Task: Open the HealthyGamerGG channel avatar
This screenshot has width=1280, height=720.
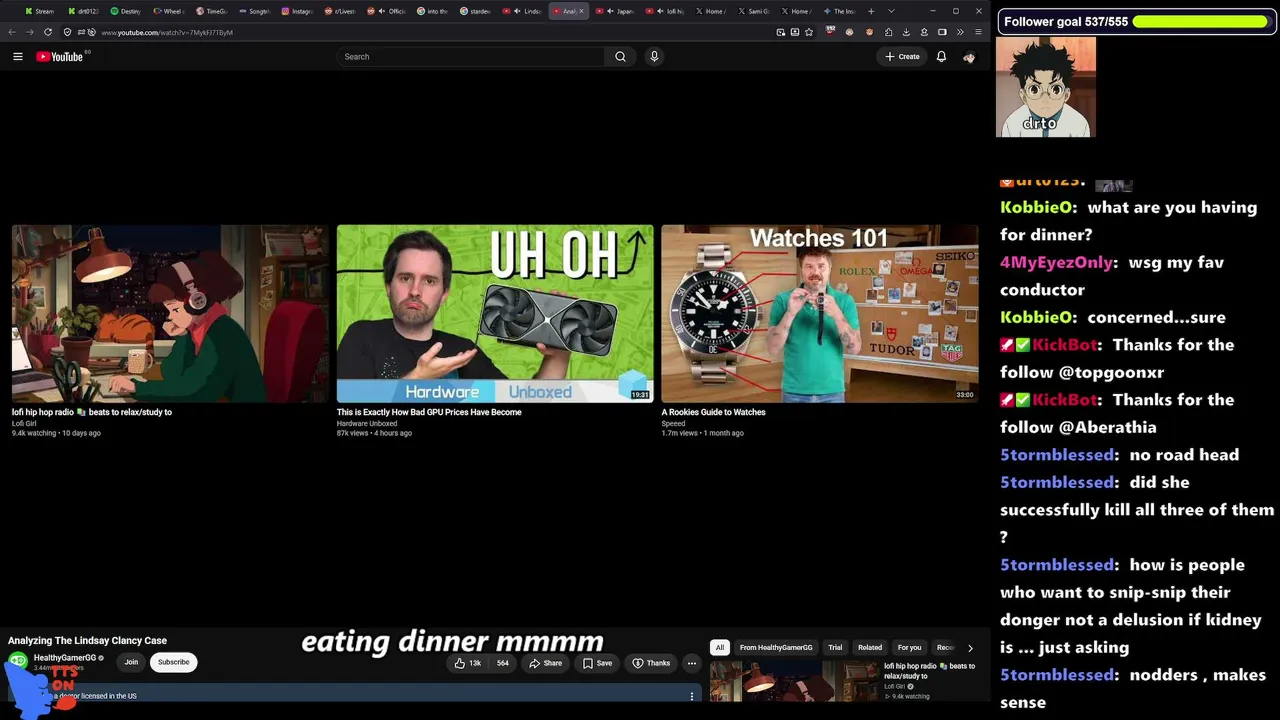Action: 18,661
